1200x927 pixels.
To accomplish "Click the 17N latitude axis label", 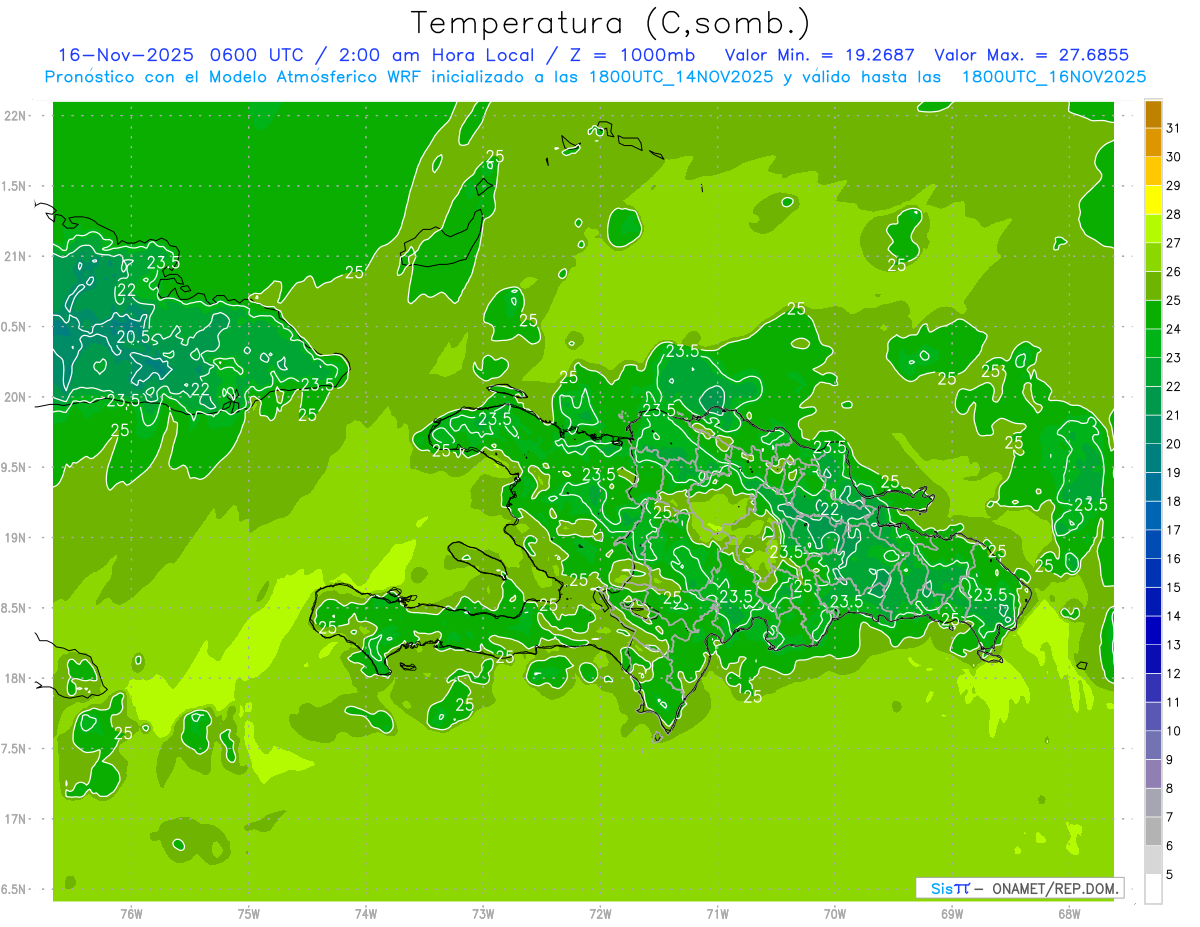I will [x=15, y=819].
